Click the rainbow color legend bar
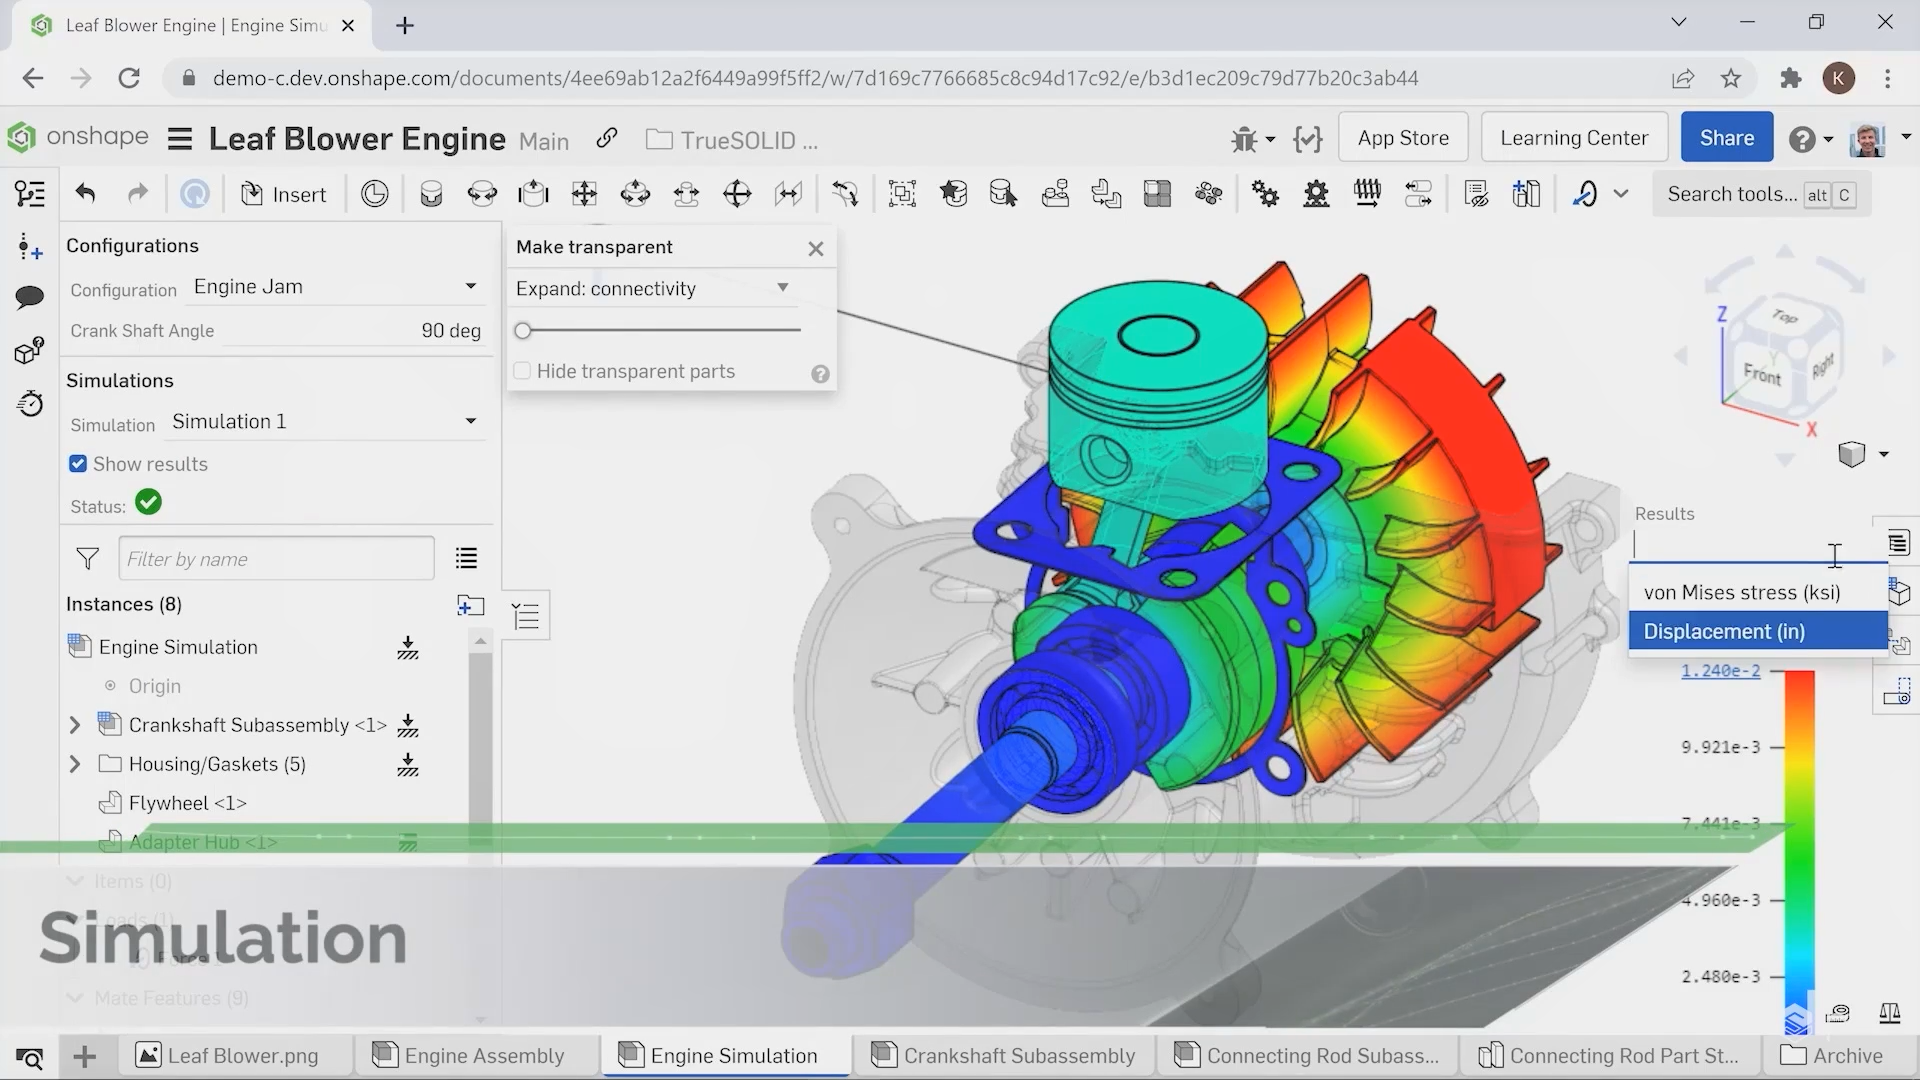1920x1080 pixels. click(x=1799, y=850)
